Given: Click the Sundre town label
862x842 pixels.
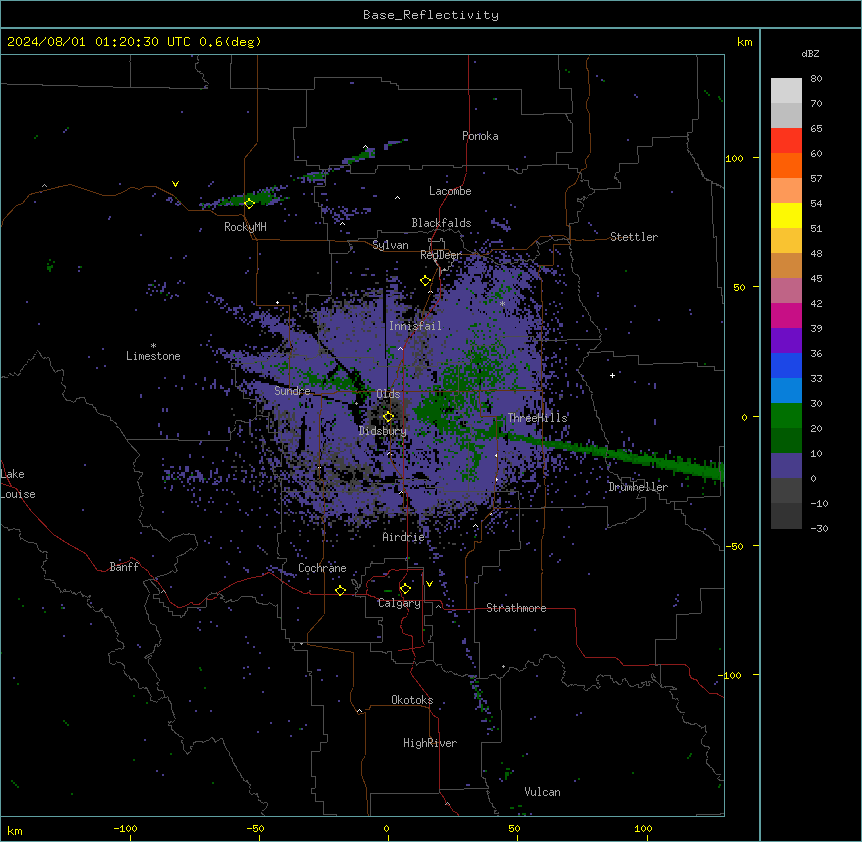Looking at the screenshot, I should click(x=292, y=391).
